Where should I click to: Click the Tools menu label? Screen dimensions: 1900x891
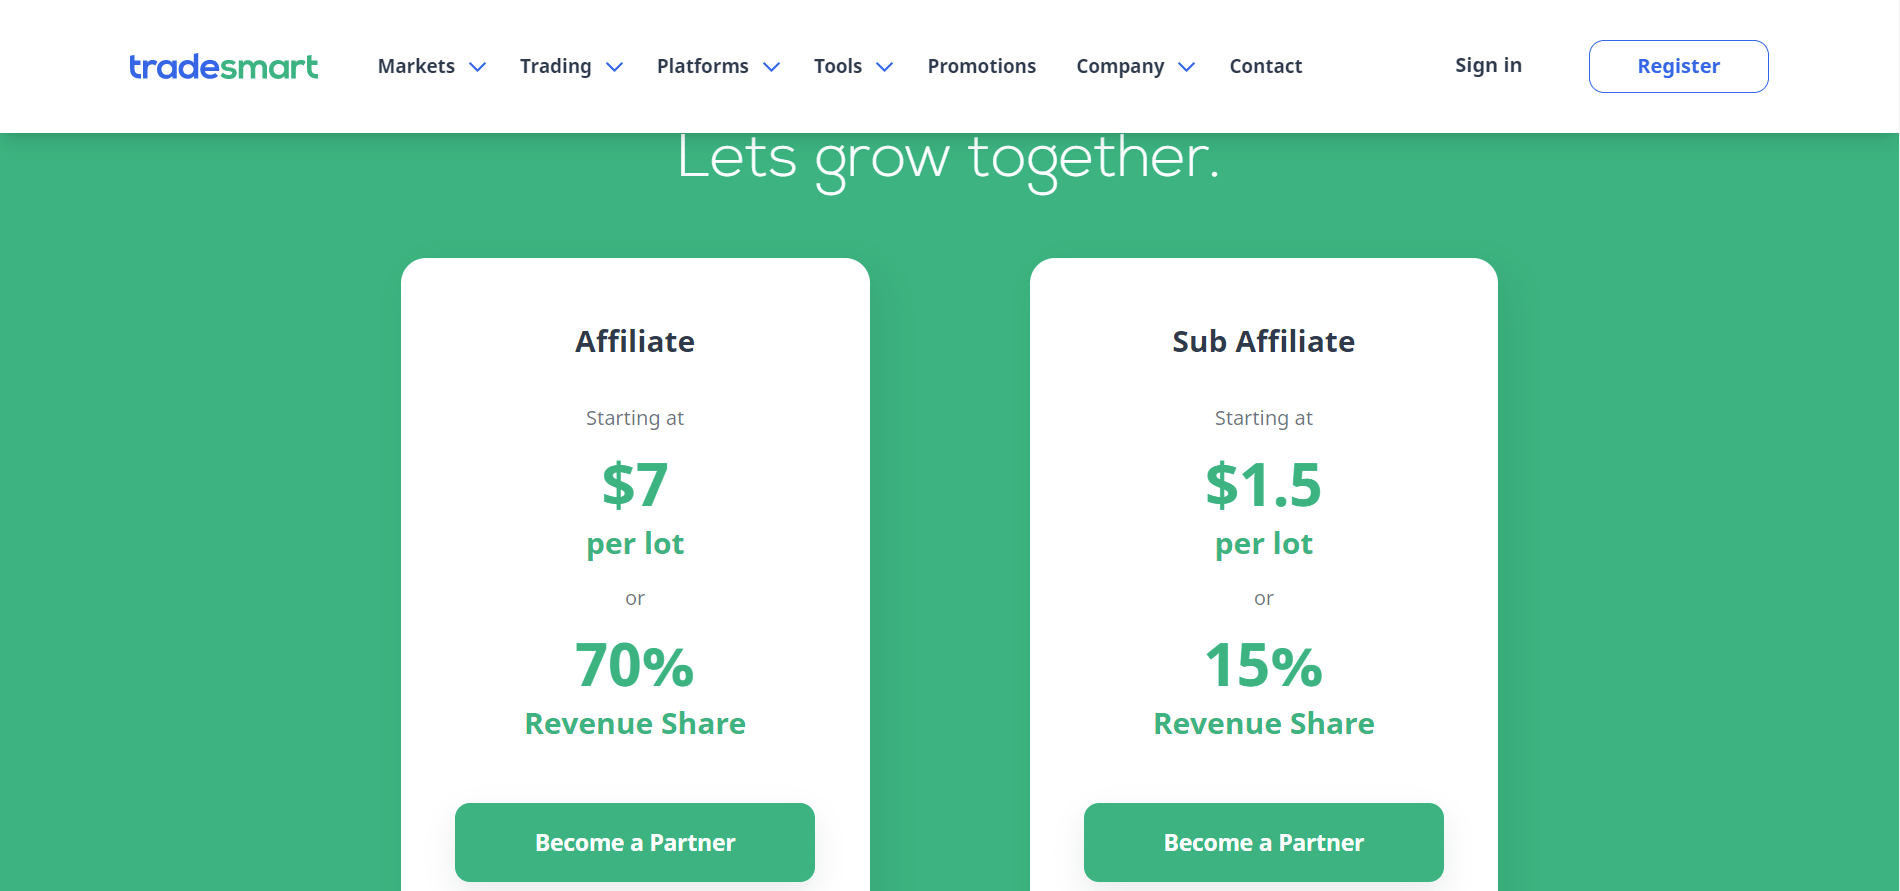[x=838, y=66]
